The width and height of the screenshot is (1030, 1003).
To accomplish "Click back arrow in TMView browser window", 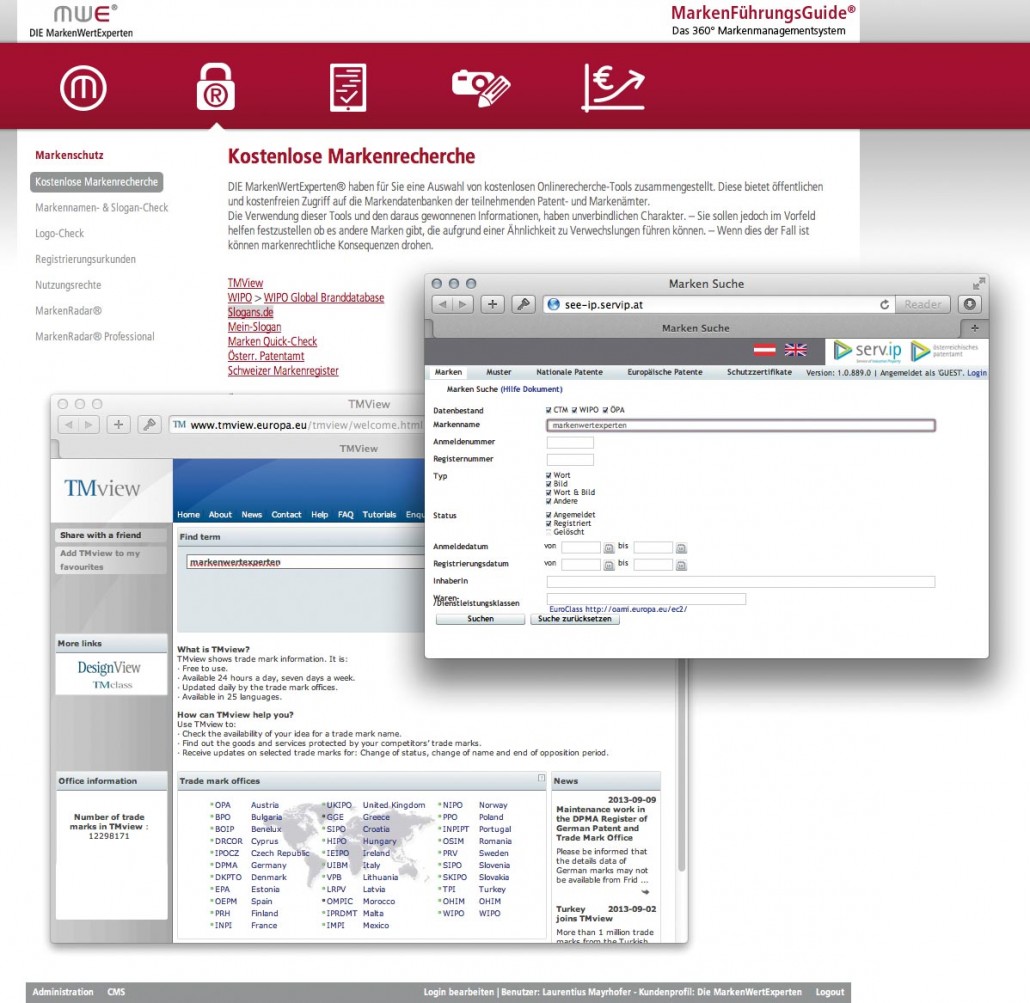I will [x=68, y=424].
